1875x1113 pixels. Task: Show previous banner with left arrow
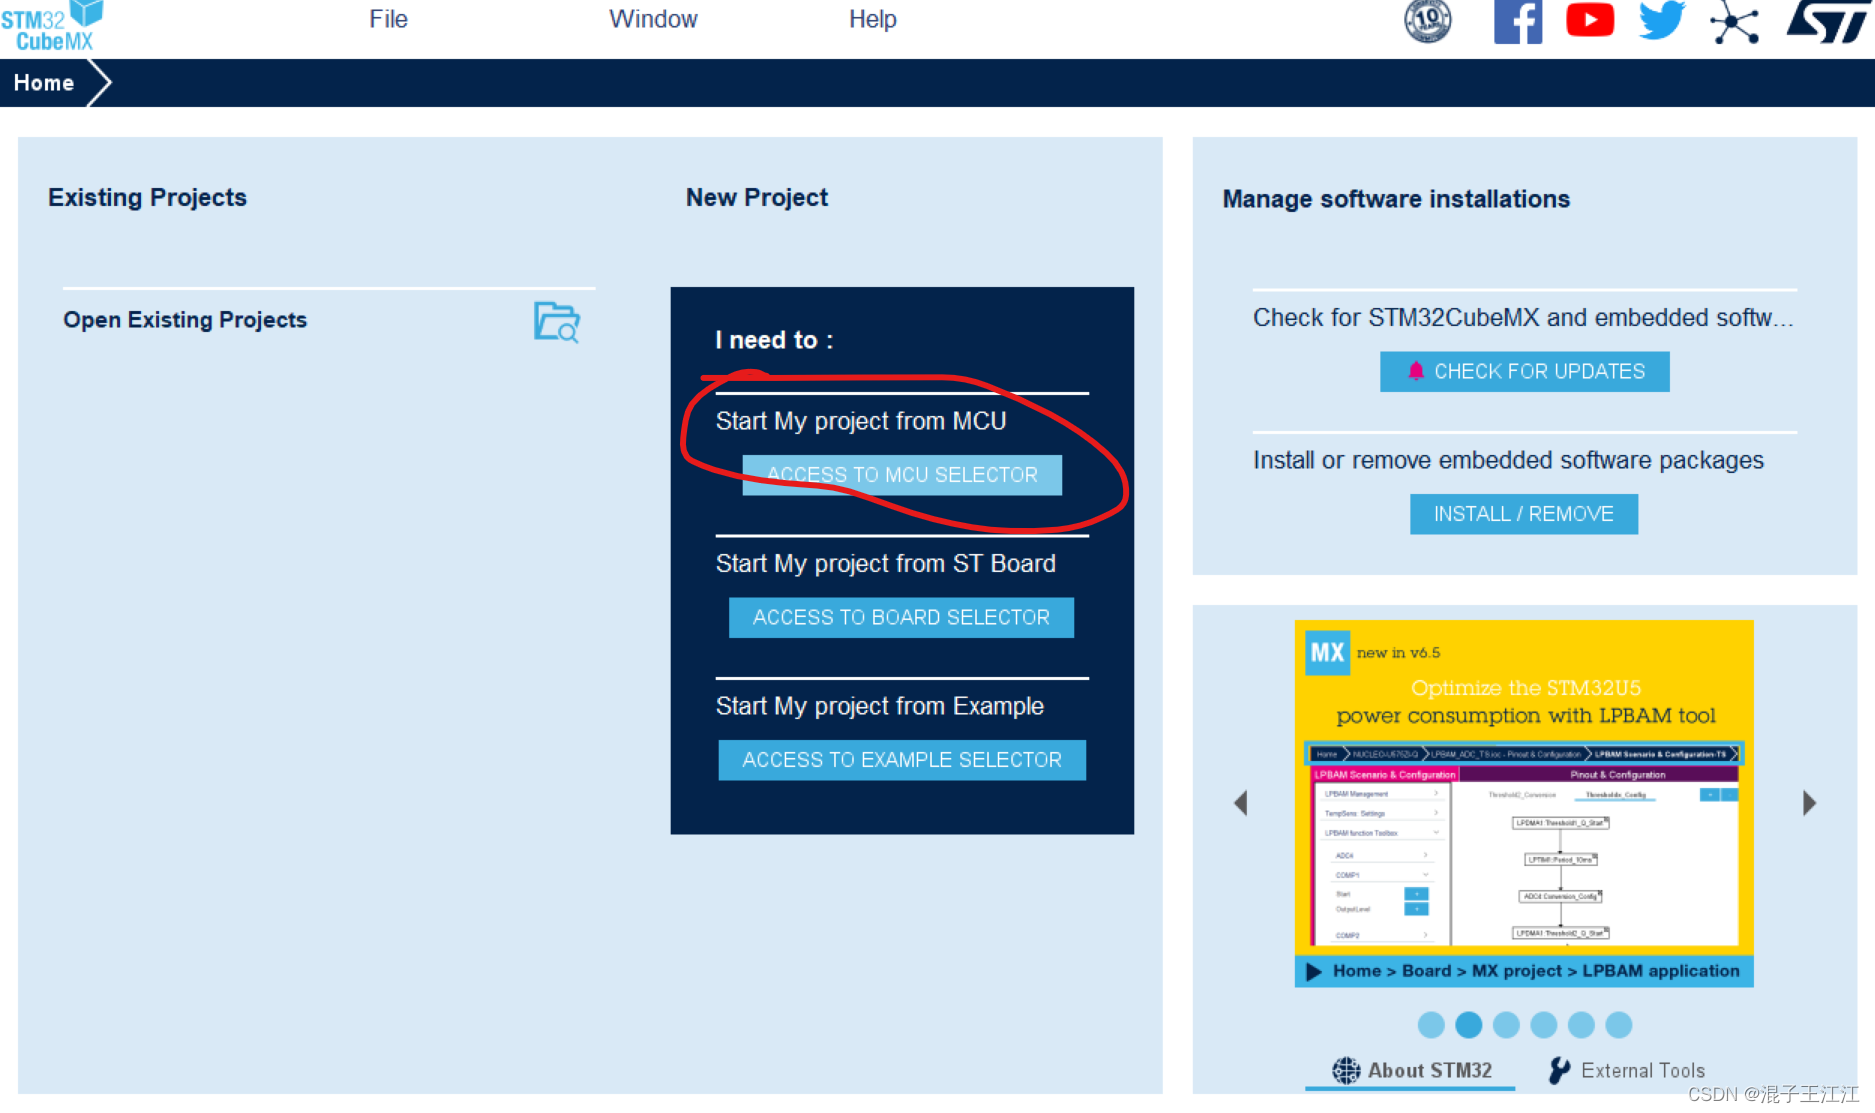click(1241, 803)
